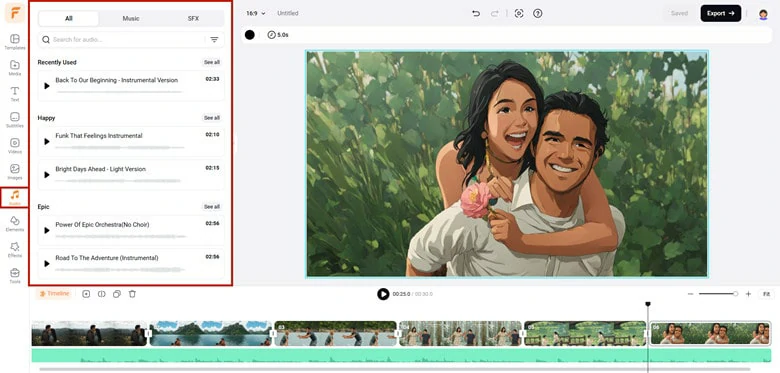780x373 pixels.
Task: Select Road To The Adventure (Instrumental) title
Action: click(106, 258)
